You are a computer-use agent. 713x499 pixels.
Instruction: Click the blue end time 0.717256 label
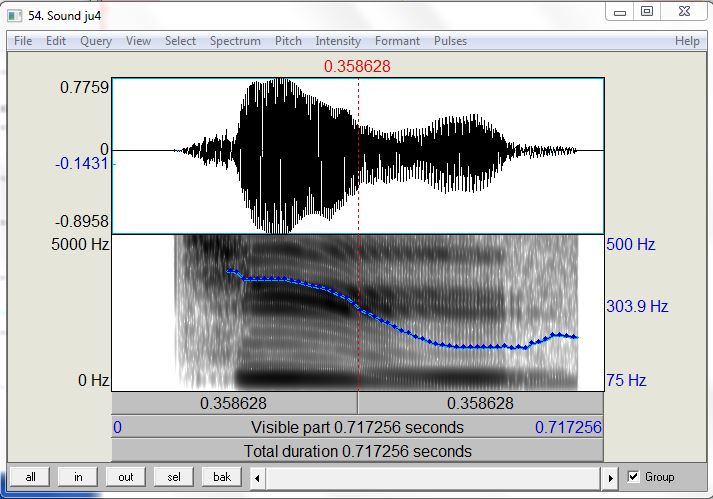[568, 427]
